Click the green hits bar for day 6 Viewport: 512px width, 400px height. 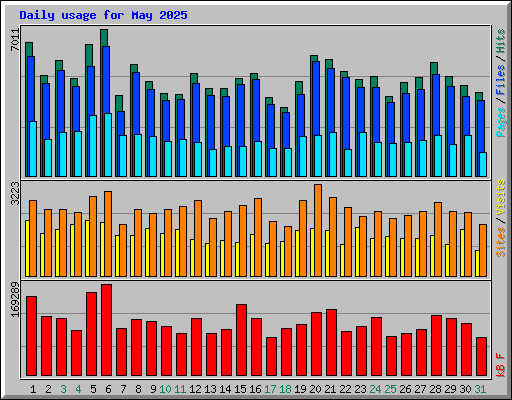coord(104,37)
